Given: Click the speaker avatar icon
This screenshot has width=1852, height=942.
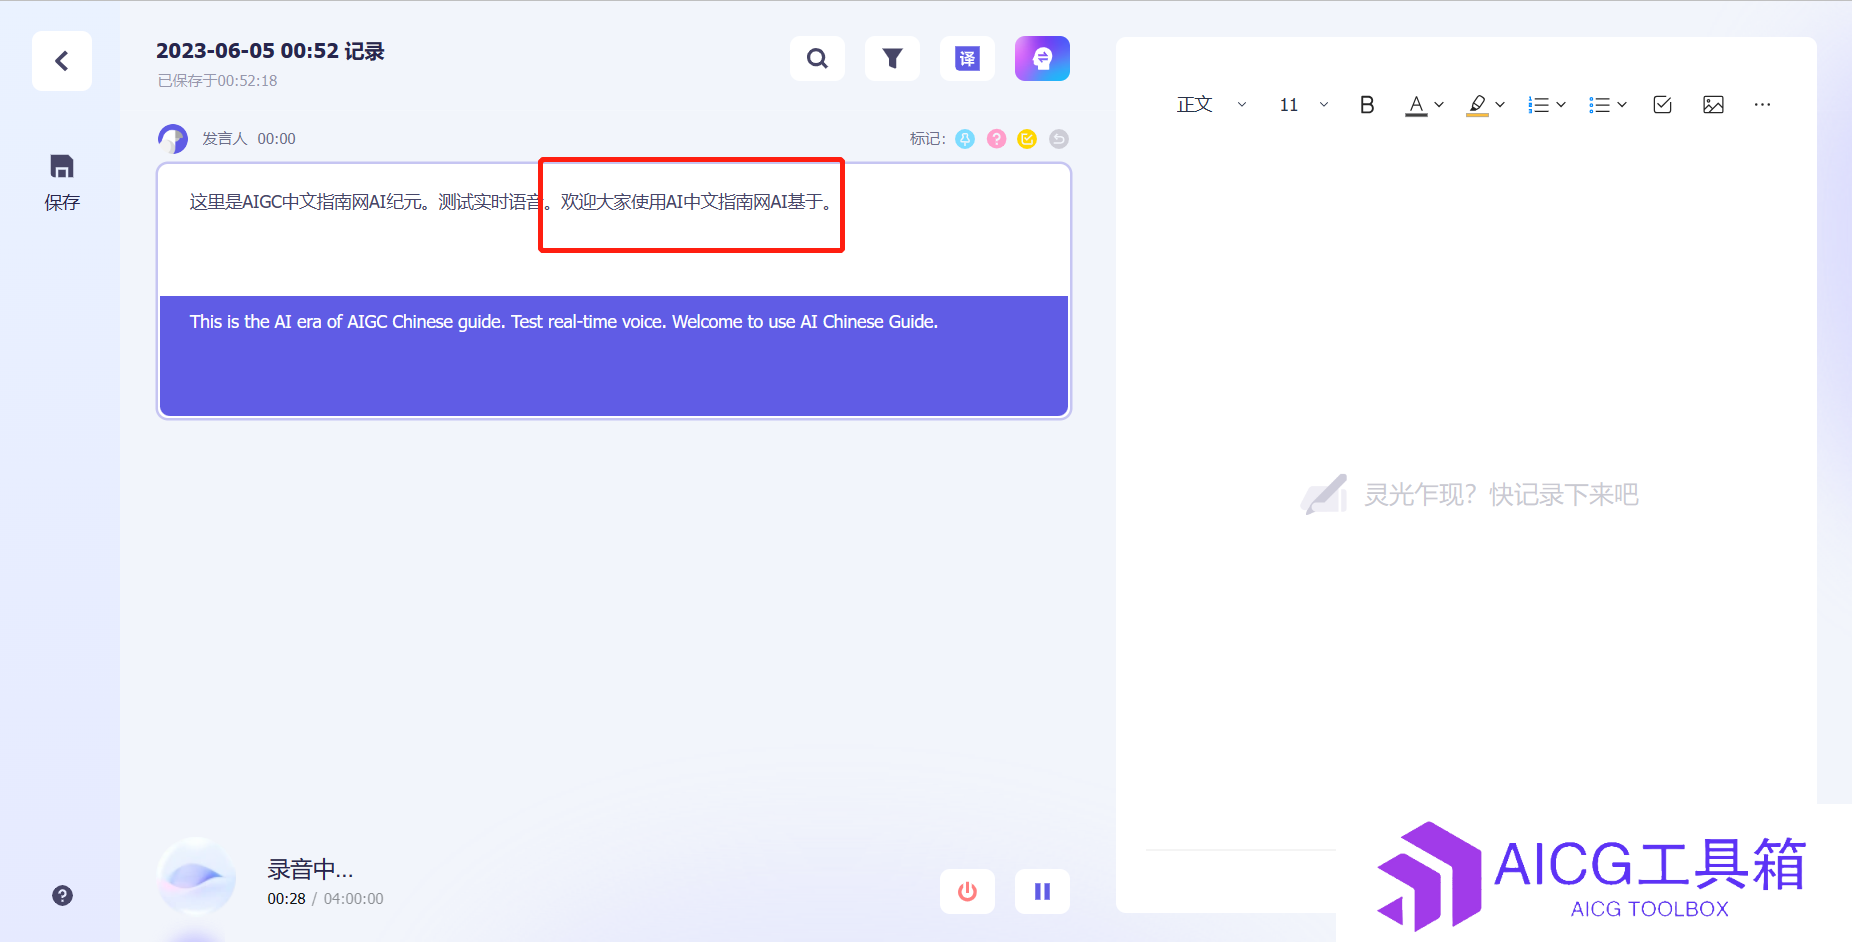Looking at the screenshot, I should pyautogui.click(x=173, y=138).
